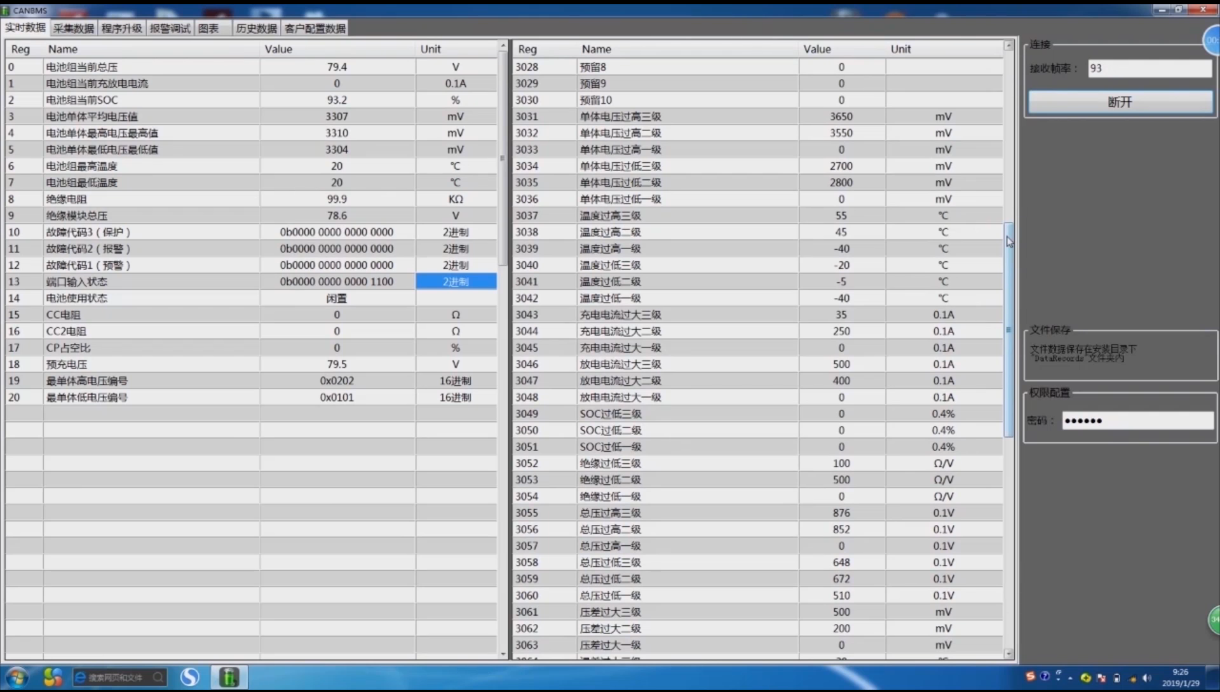Viewport: 1220px width, 692px height.
Task: Select the highlighted 2进制 cell in row 13
Action: pyautogui.click(x=456, y=282)
